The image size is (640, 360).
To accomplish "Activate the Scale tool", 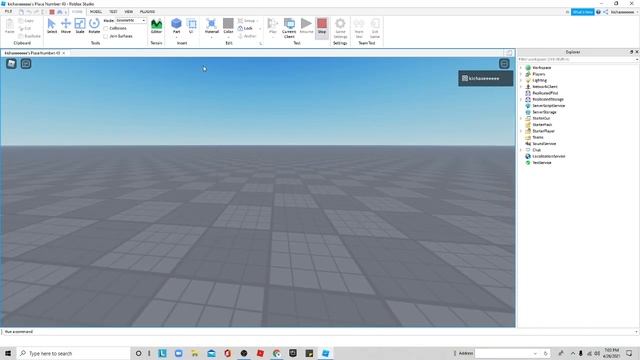I will (80, 26).
